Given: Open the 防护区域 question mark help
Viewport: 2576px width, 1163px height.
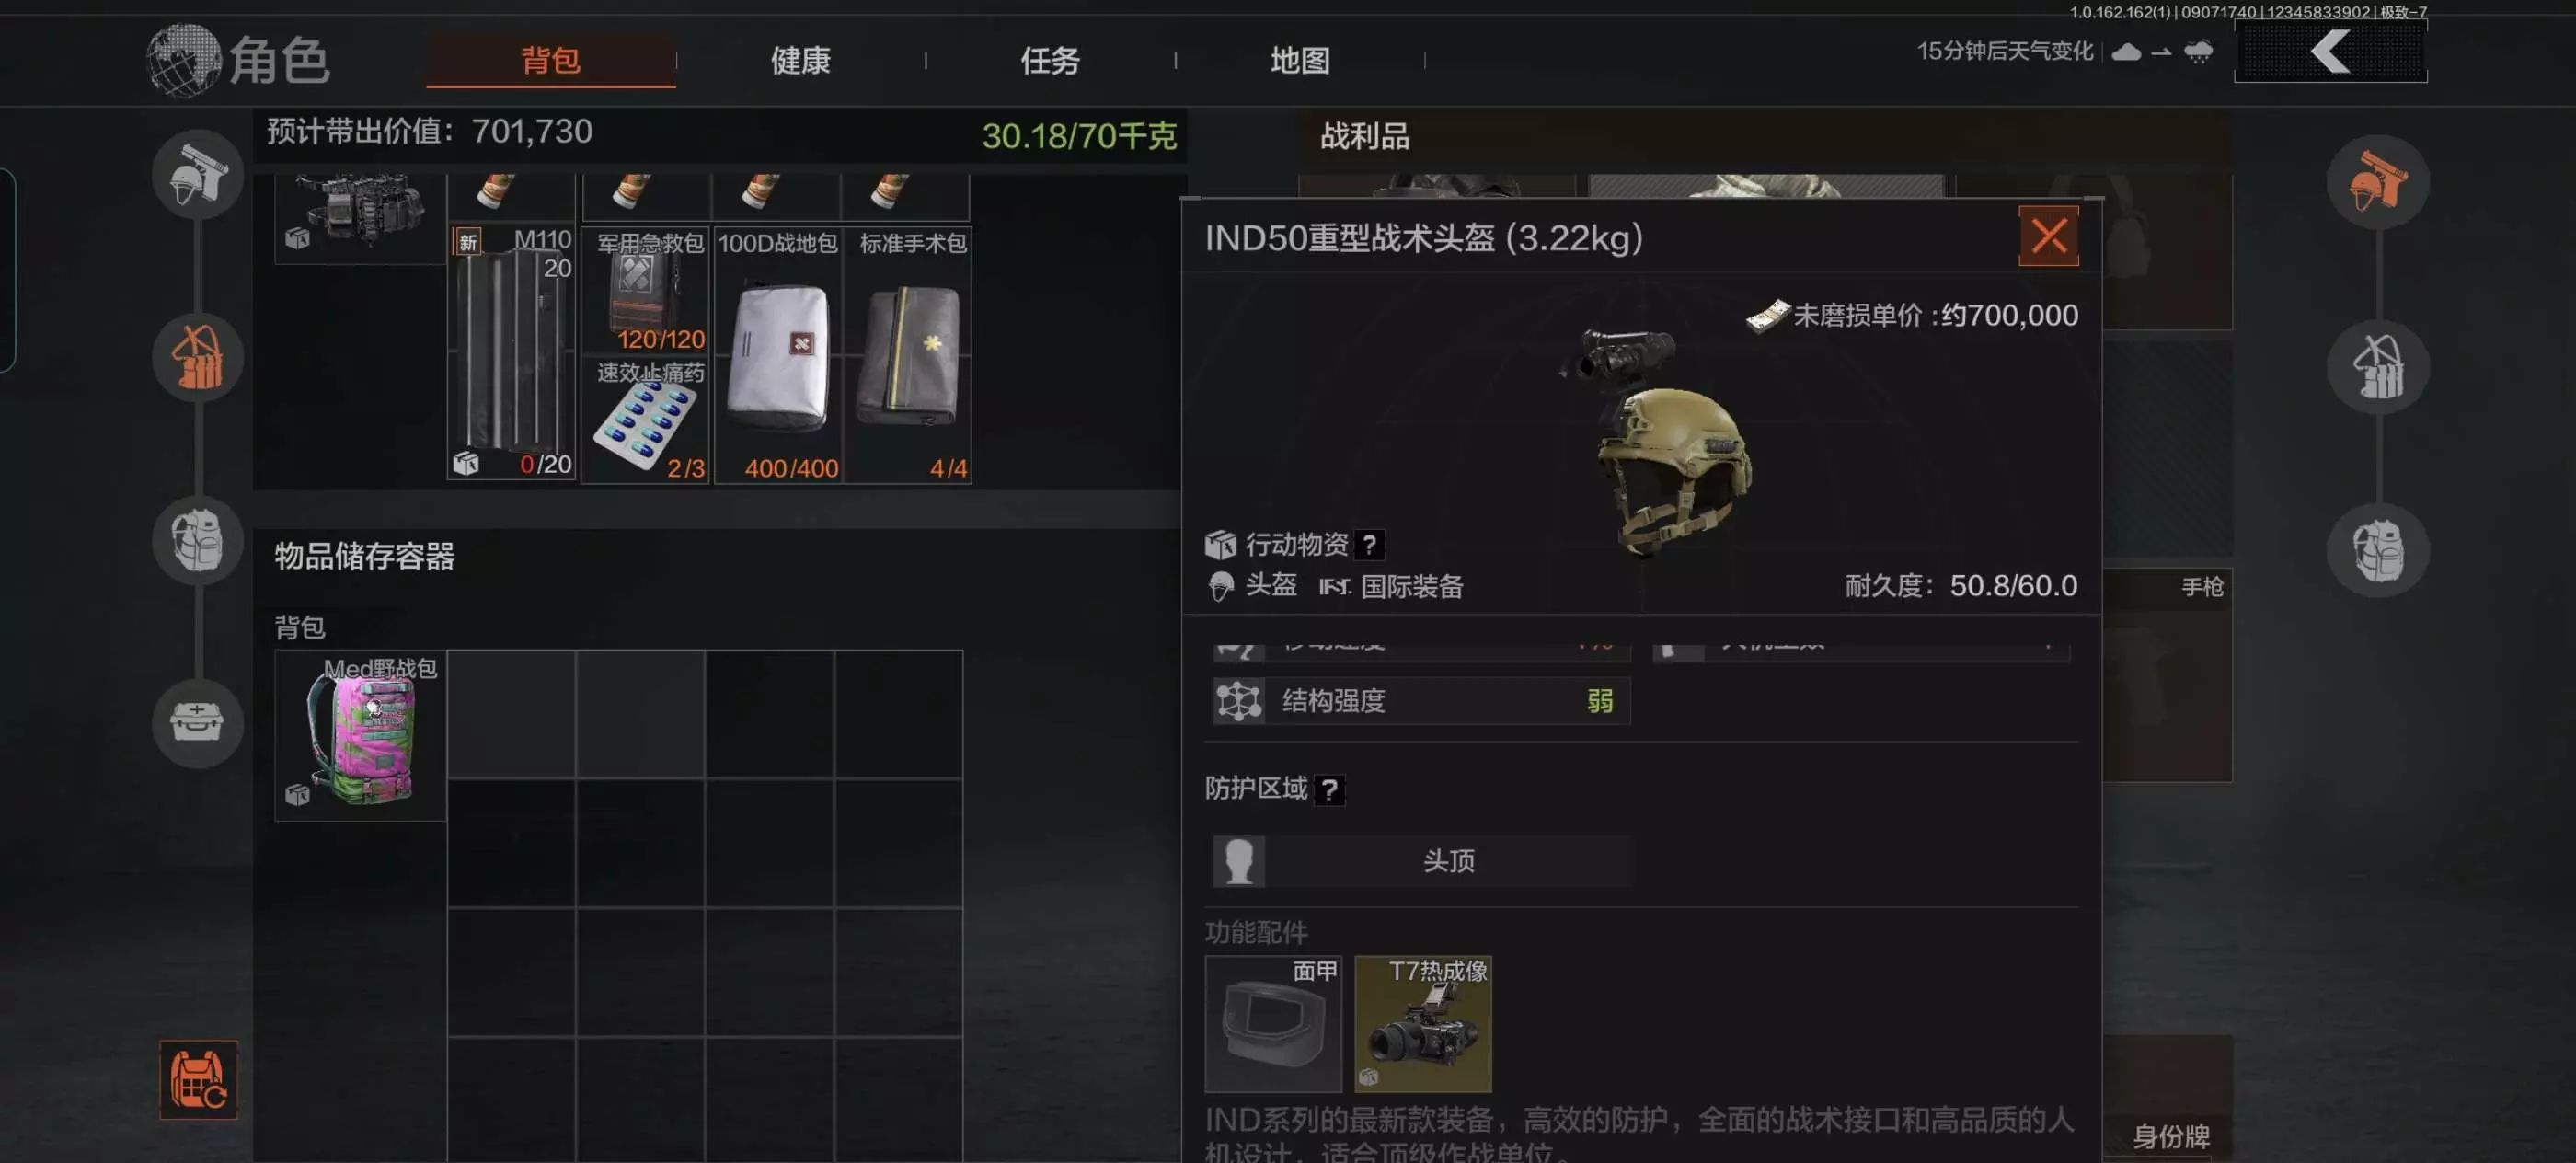Looking at the screenshot, I should click(x=1329, y=790).
